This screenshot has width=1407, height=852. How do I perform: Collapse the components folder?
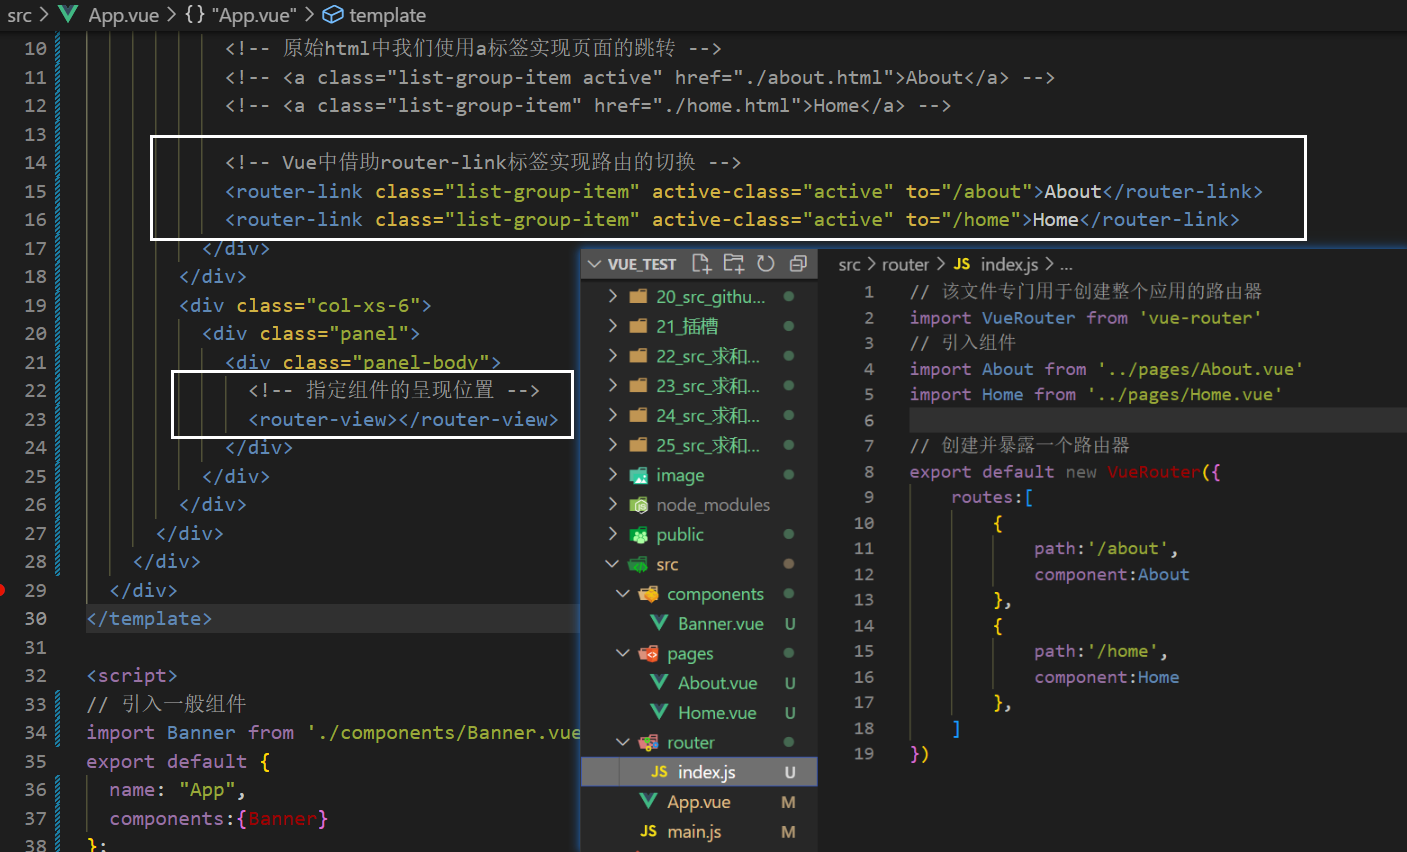click(x=623, y=594)
